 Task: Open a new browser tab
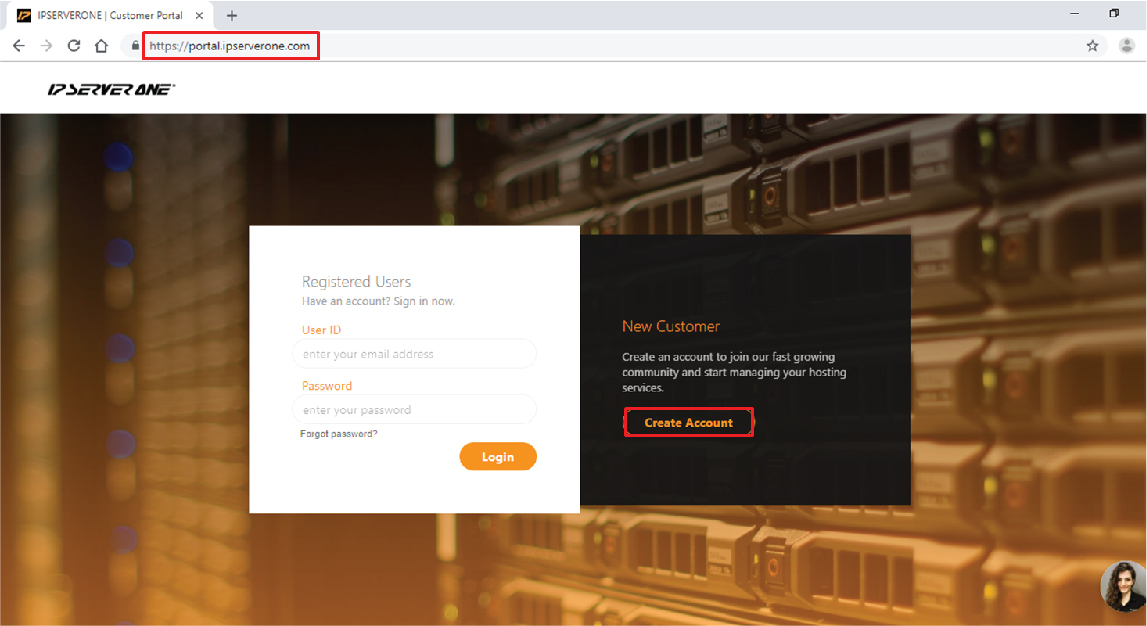coord(232,14)
